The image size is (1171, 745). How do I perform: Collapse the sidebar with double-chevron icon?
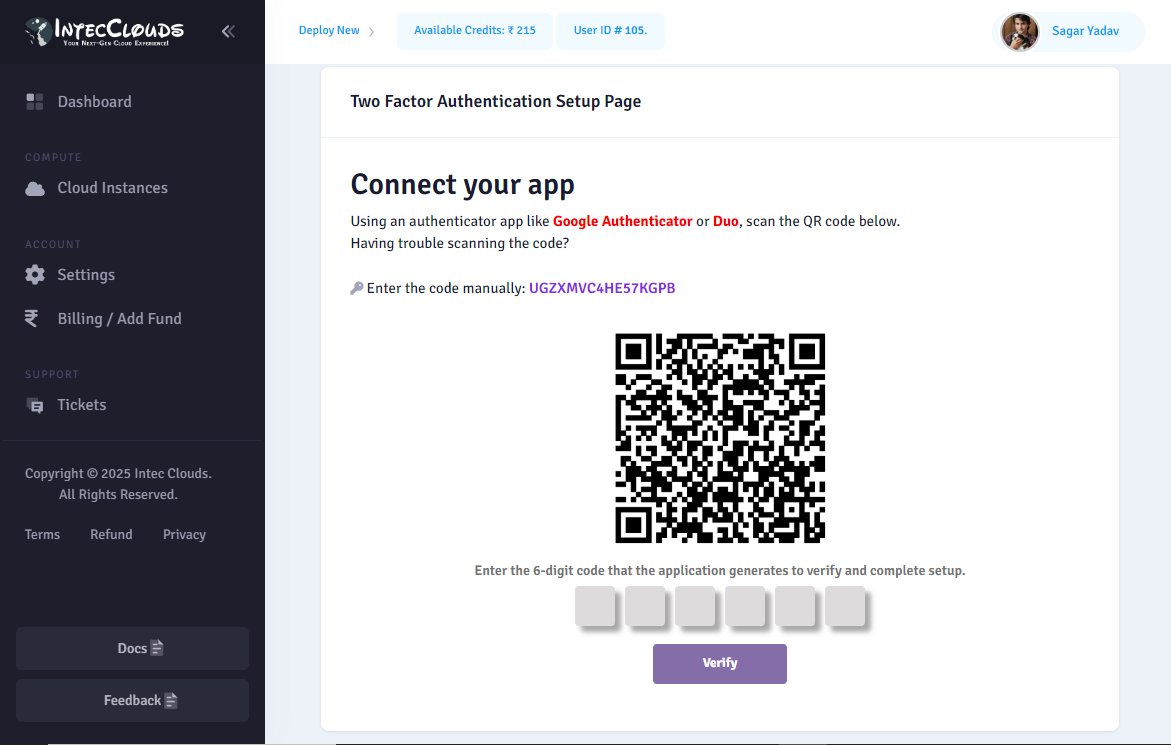(229, 31)
